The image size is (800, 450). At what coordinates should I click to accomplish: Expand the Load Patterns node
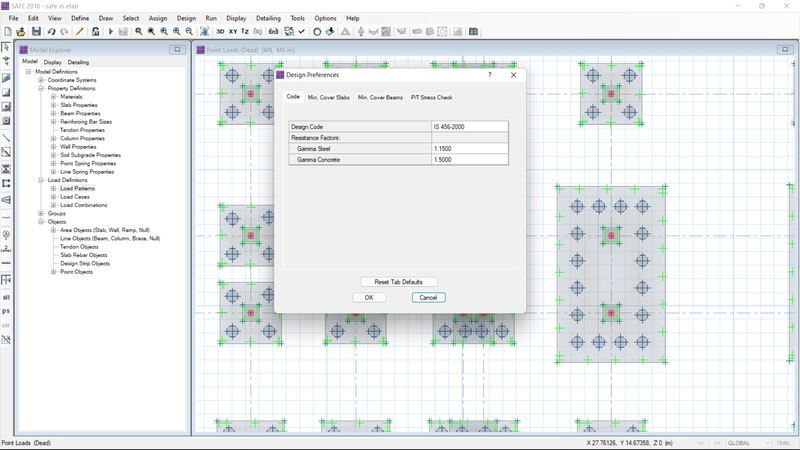coord(54,188)
